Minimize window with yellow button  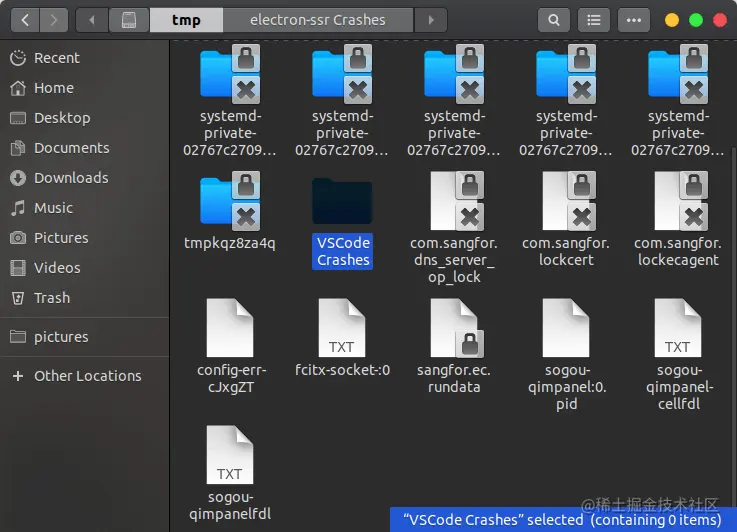coord(672,20)
